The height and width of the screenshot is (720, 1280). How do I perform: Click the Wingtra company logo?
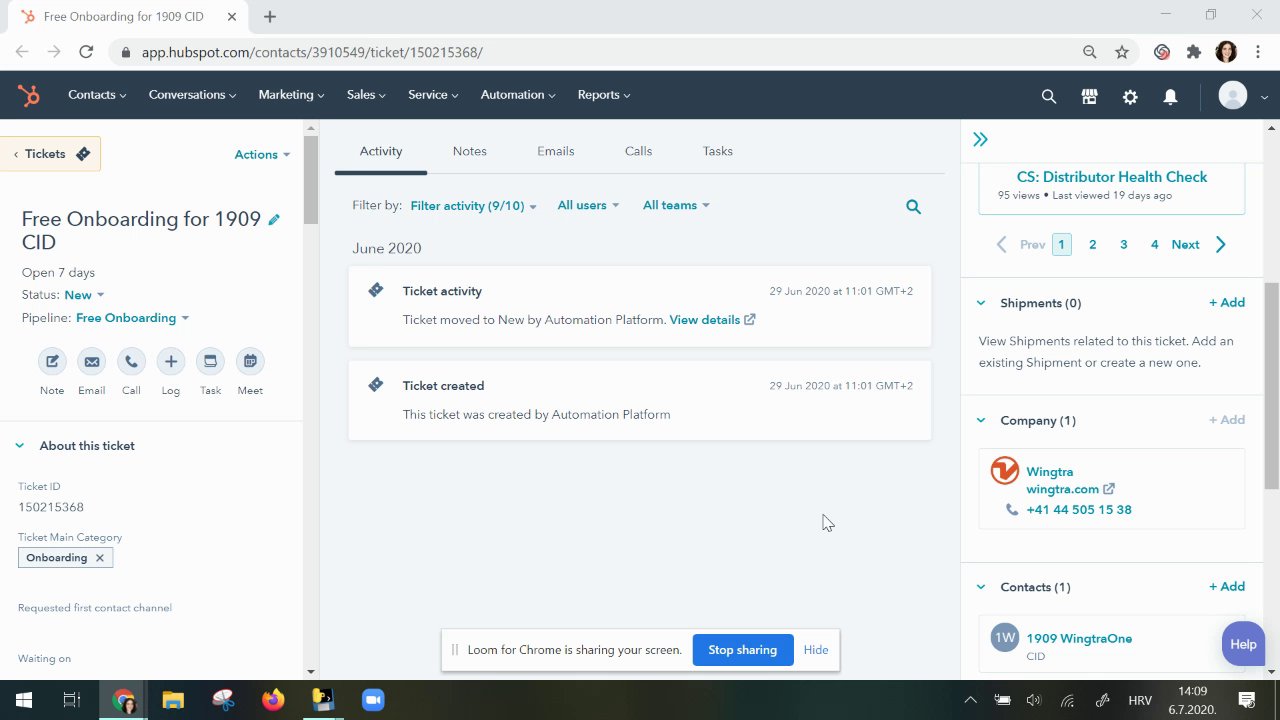(x=1004, y=471)
